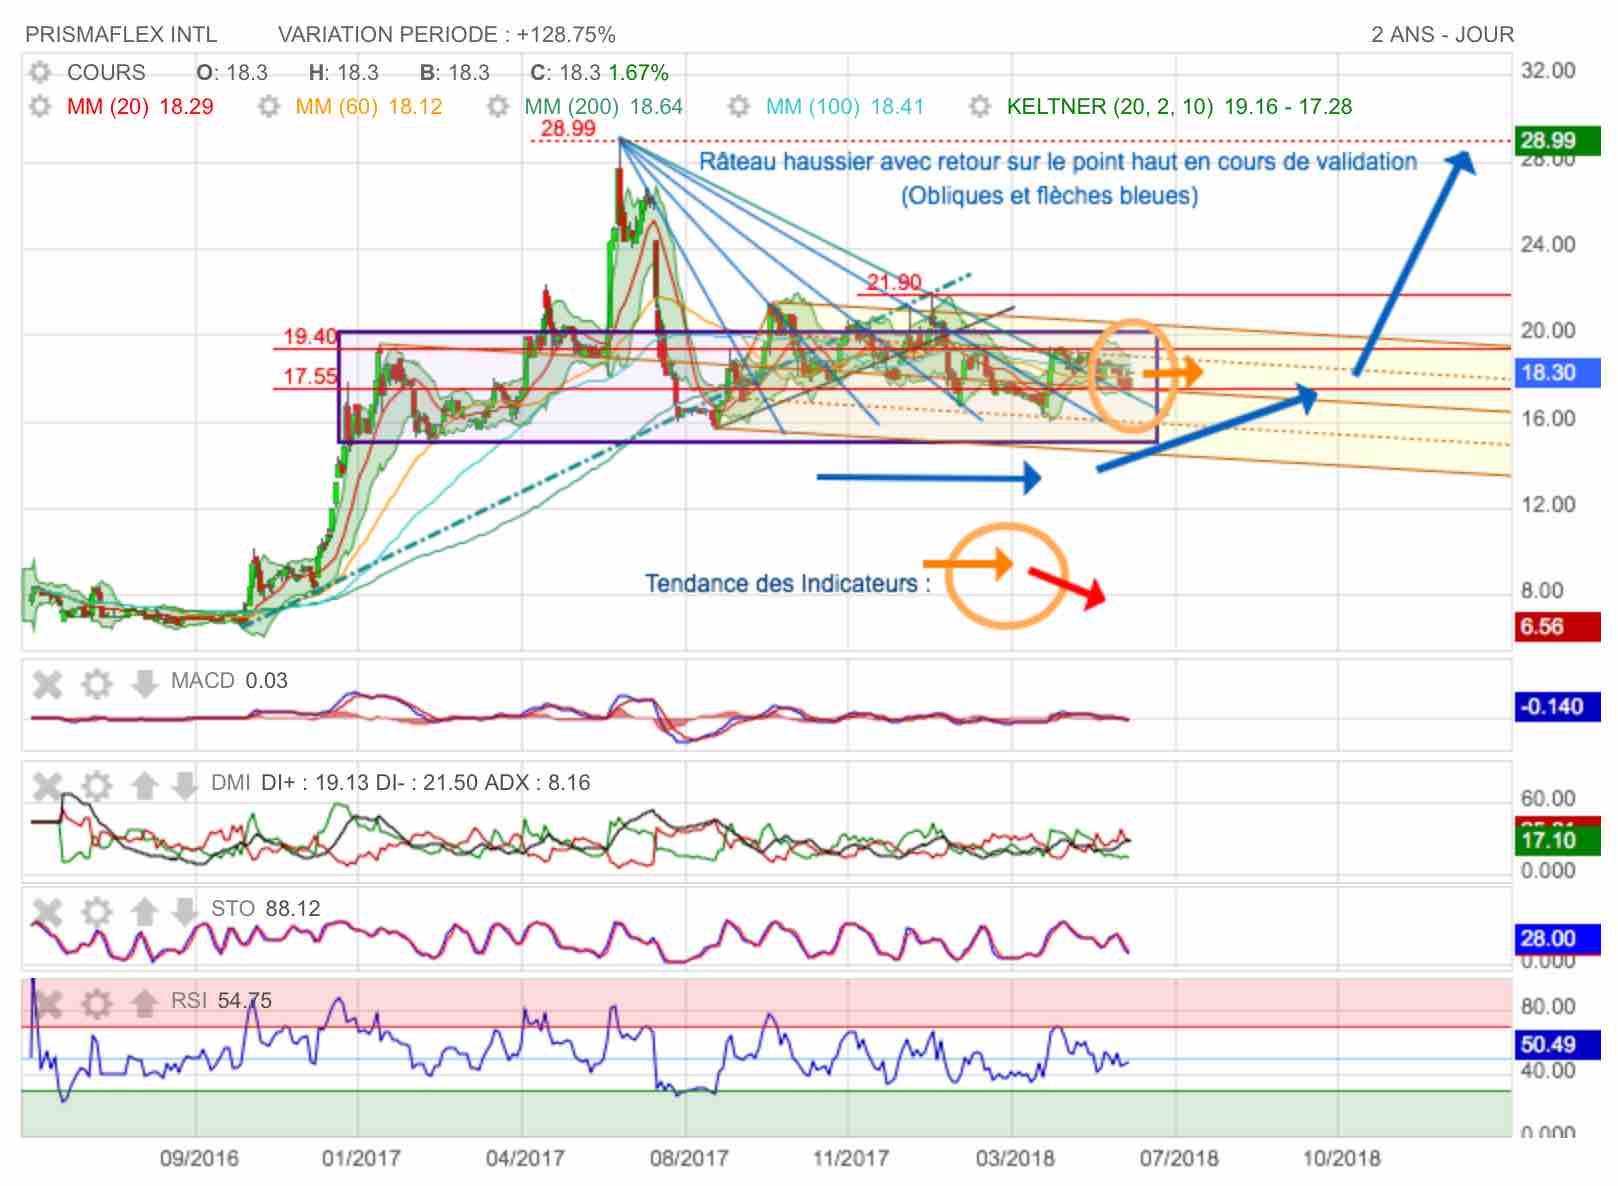Click the 50.49 RSI value tag
The width and height of the screenshot is (1618, 1186).
coord(1556,1044)
